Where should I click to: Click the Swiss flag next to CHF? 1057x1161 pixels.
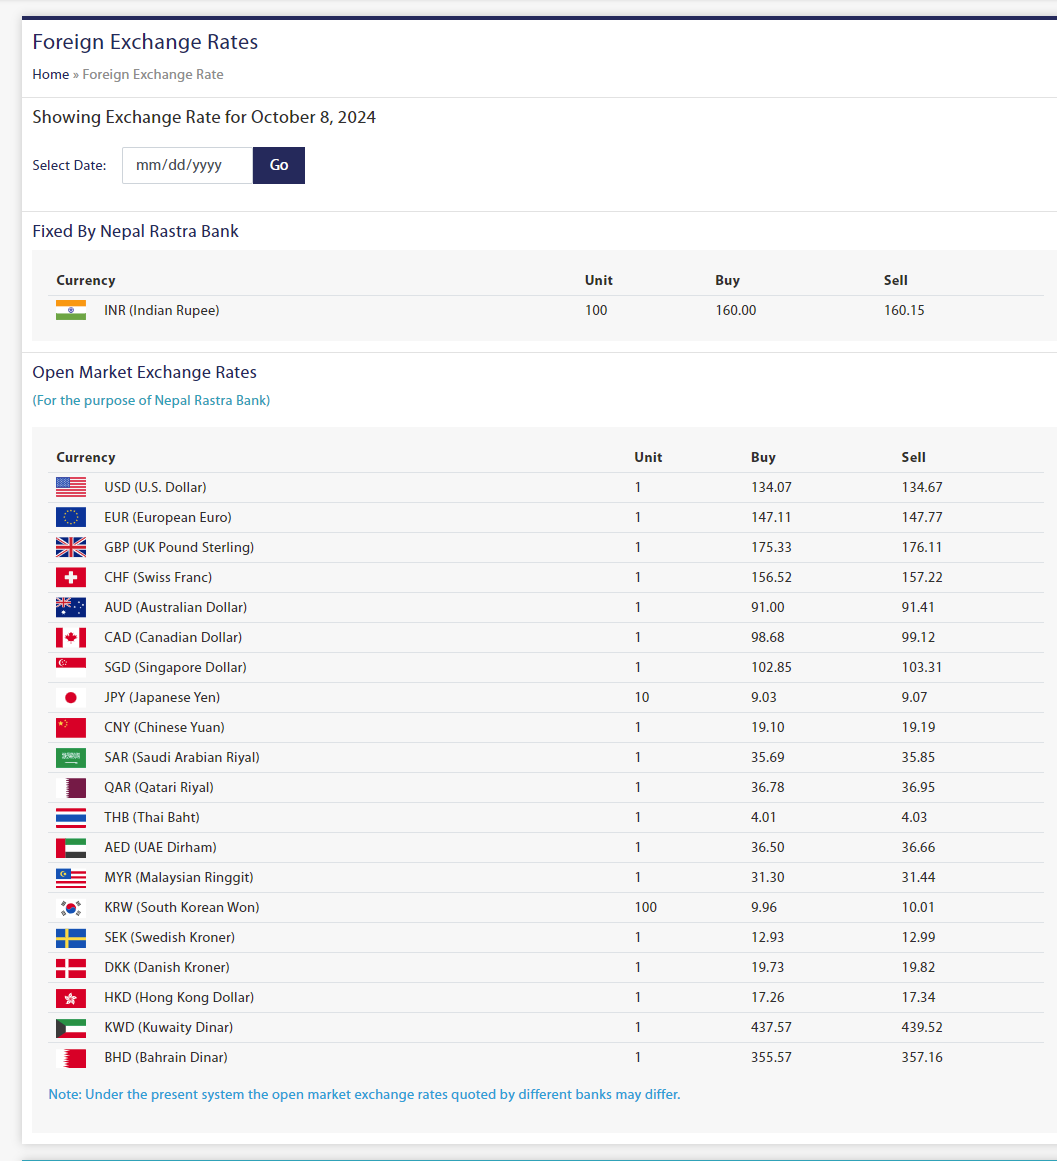click(x=71, y=578)
